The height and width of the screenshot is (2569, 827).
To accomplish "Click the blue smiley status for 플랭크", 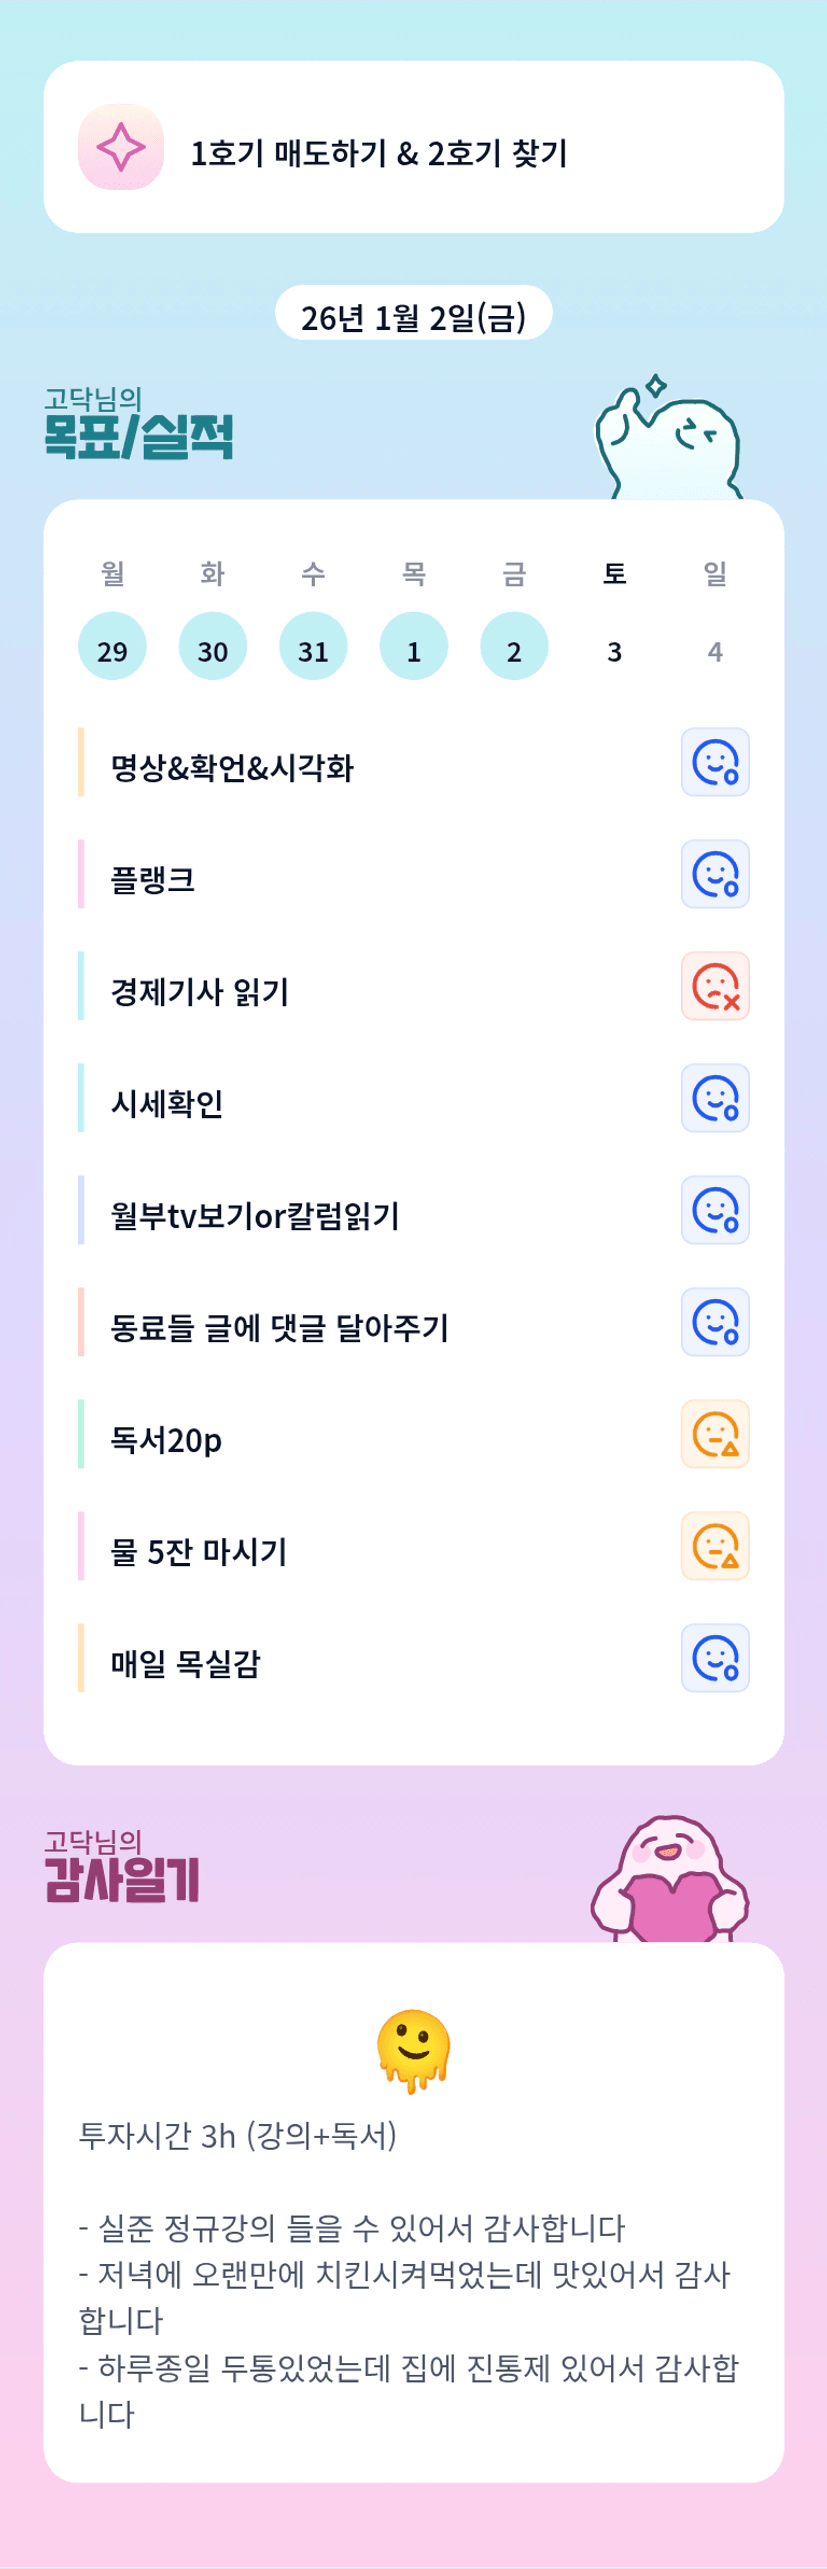I will tap(715, 875).
